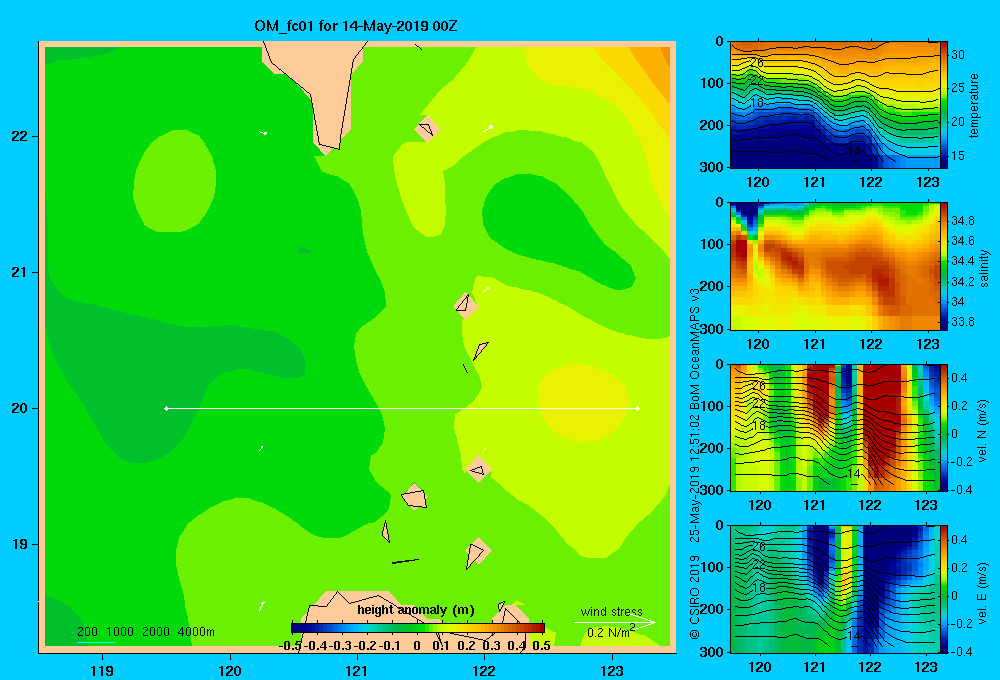Click longitude tick "123" on the main map
Viewport: 1000px width, 680px height.
click(x=612, y=670)
